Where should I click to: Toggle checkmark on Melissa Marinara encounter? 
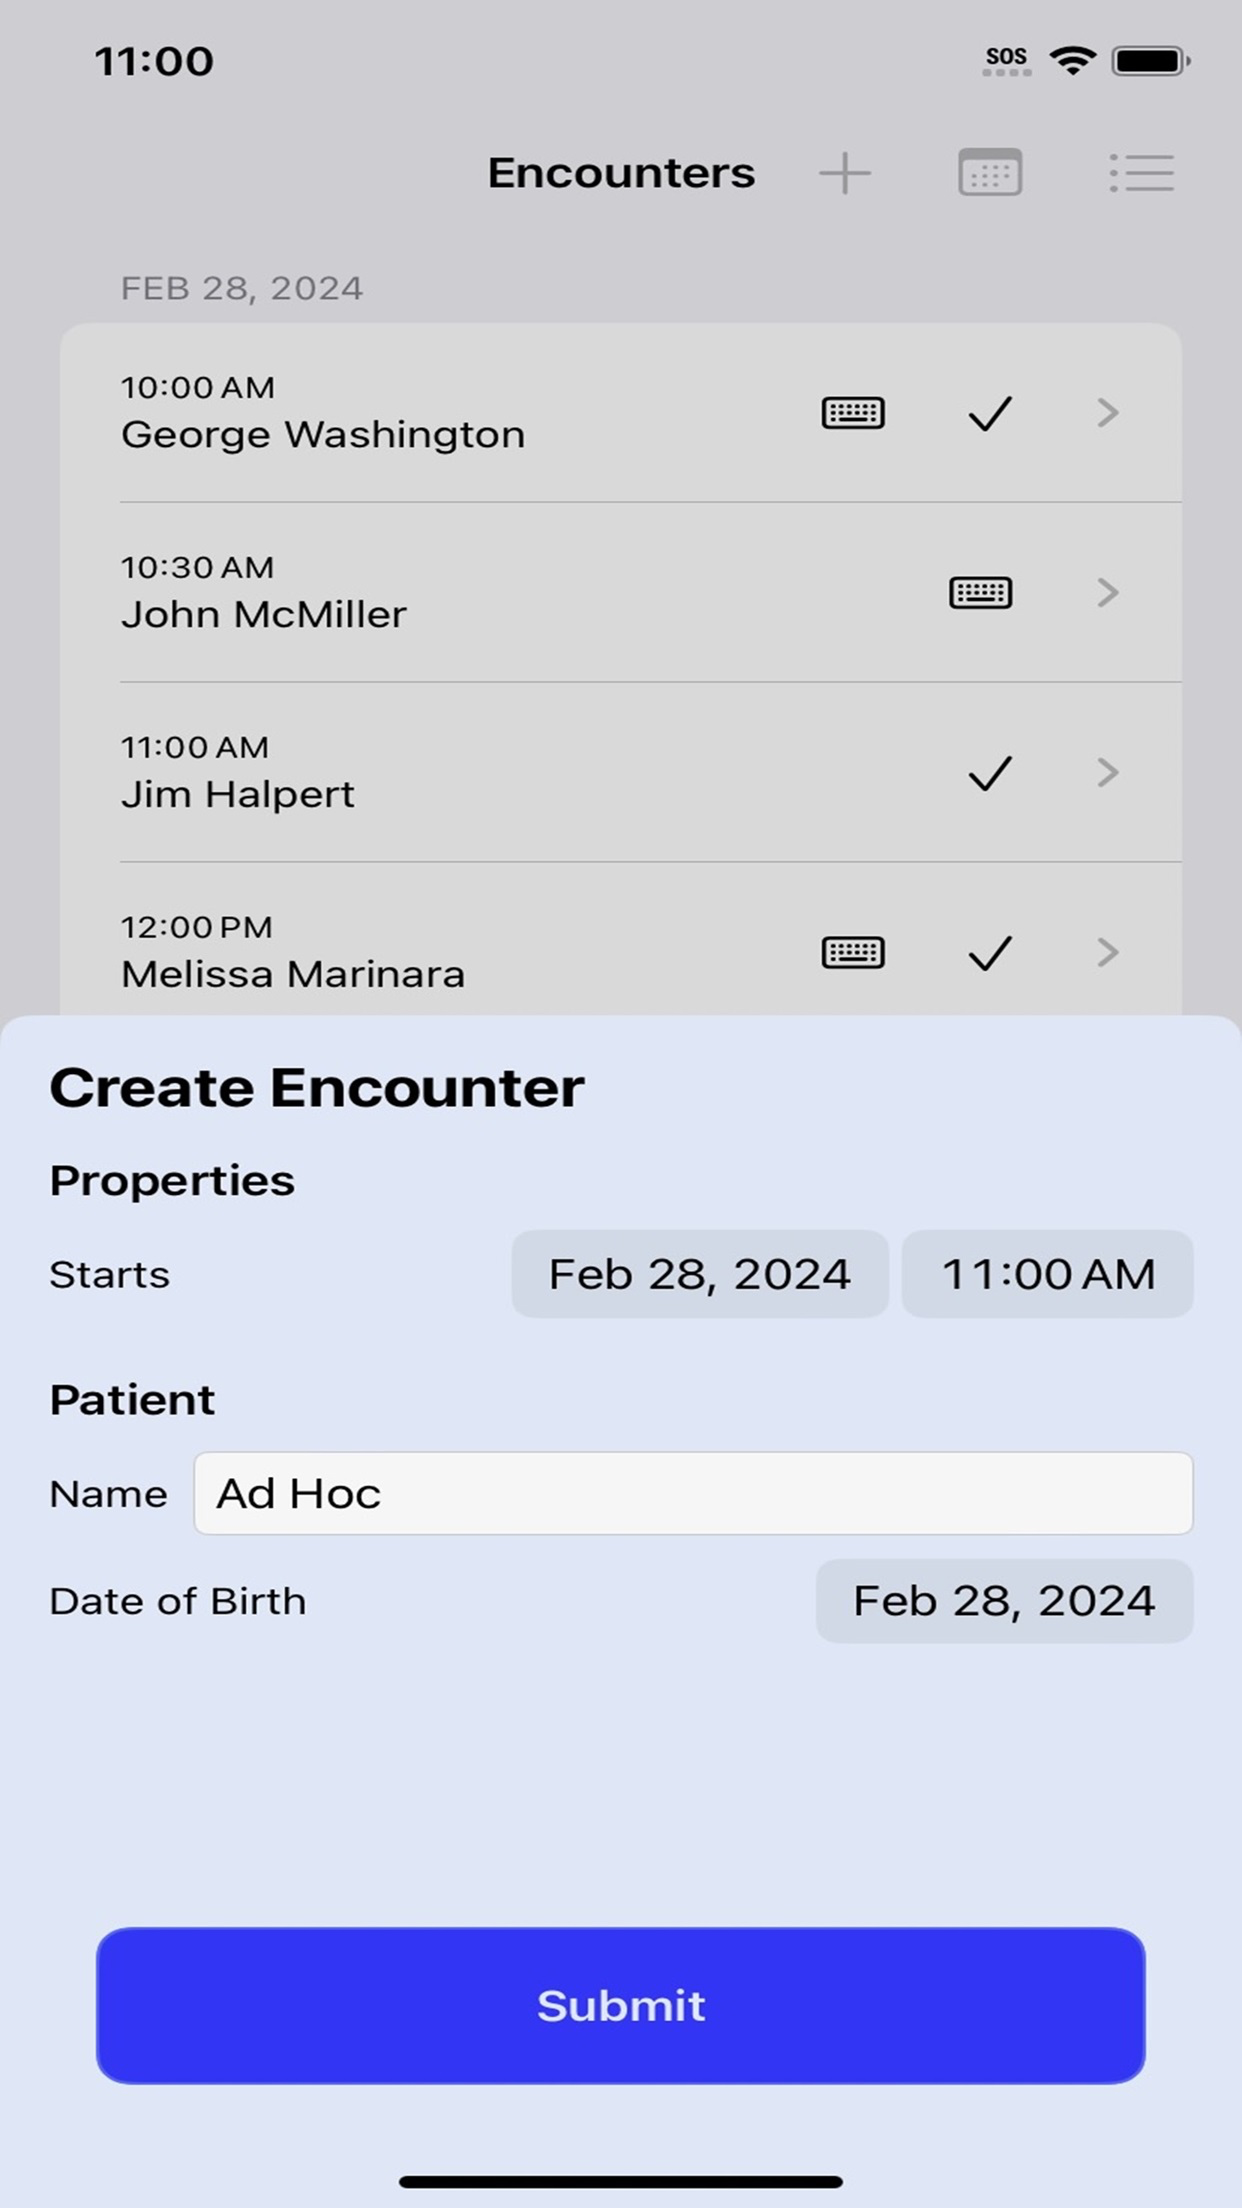(x=990, y=953)
